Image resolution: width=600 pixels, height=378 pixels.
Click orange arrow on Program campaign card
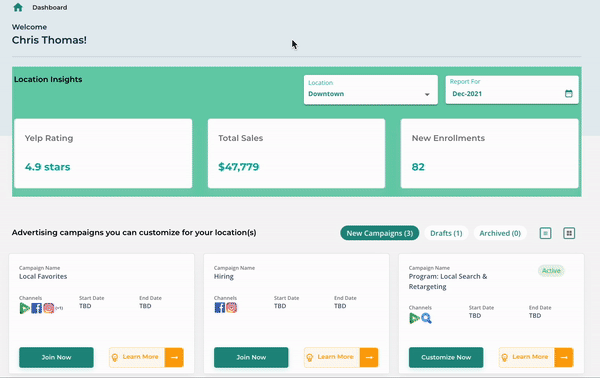(x=564, y=357)
